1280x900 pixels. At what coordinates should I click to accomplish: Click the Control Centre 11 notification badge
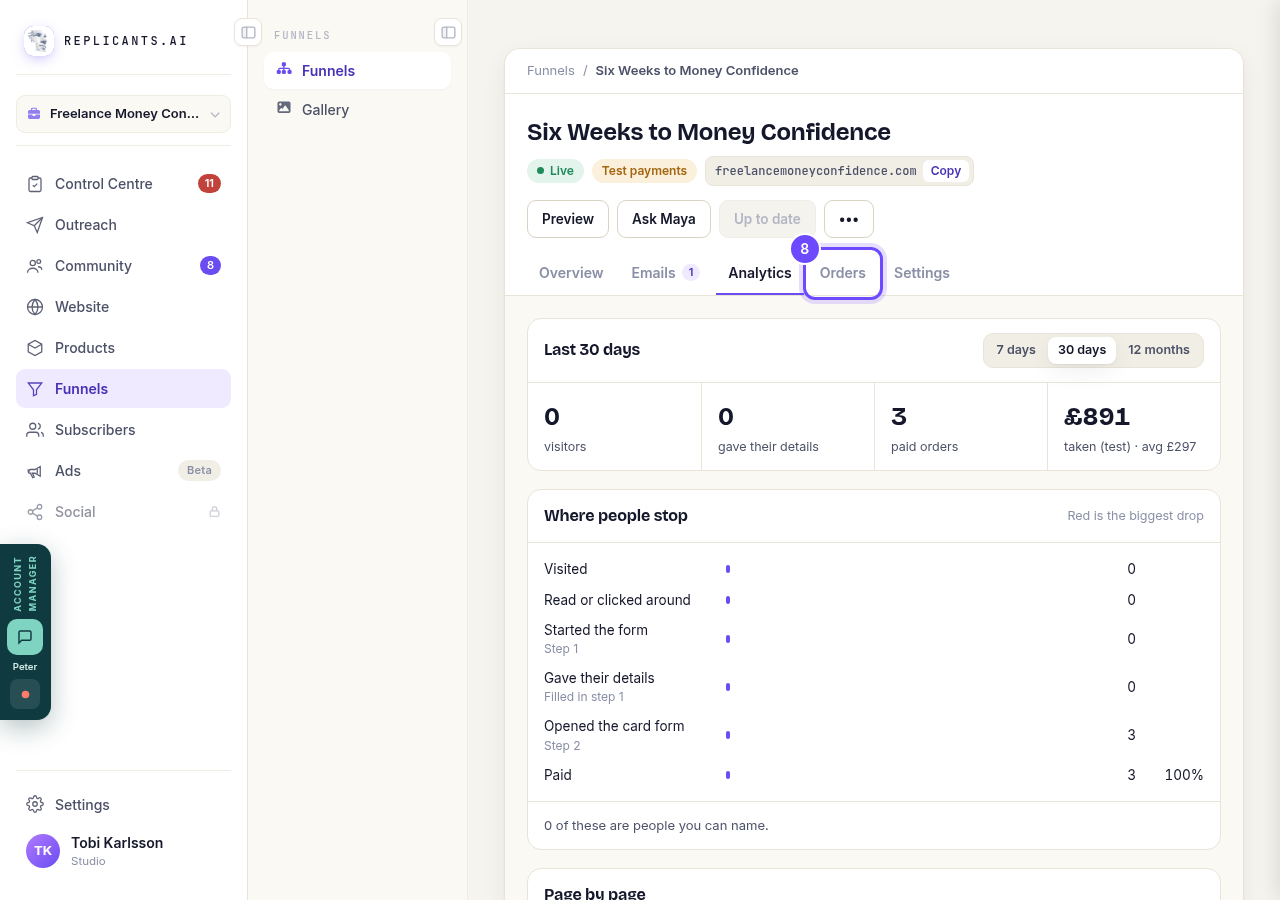tap(209, 184)
